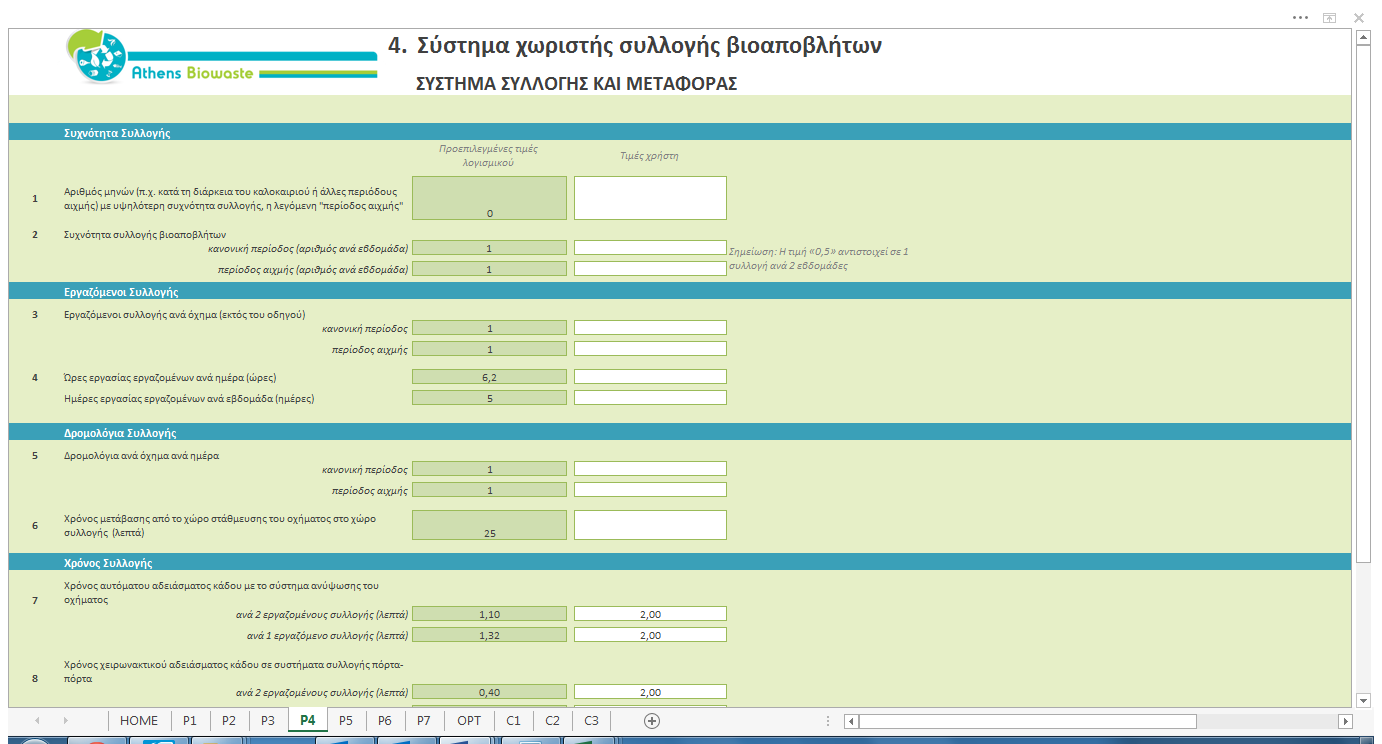The height and width of the screenshot is (744, 1382).
Task: Click default value cell showing 5
Action: tap(489, 398)
